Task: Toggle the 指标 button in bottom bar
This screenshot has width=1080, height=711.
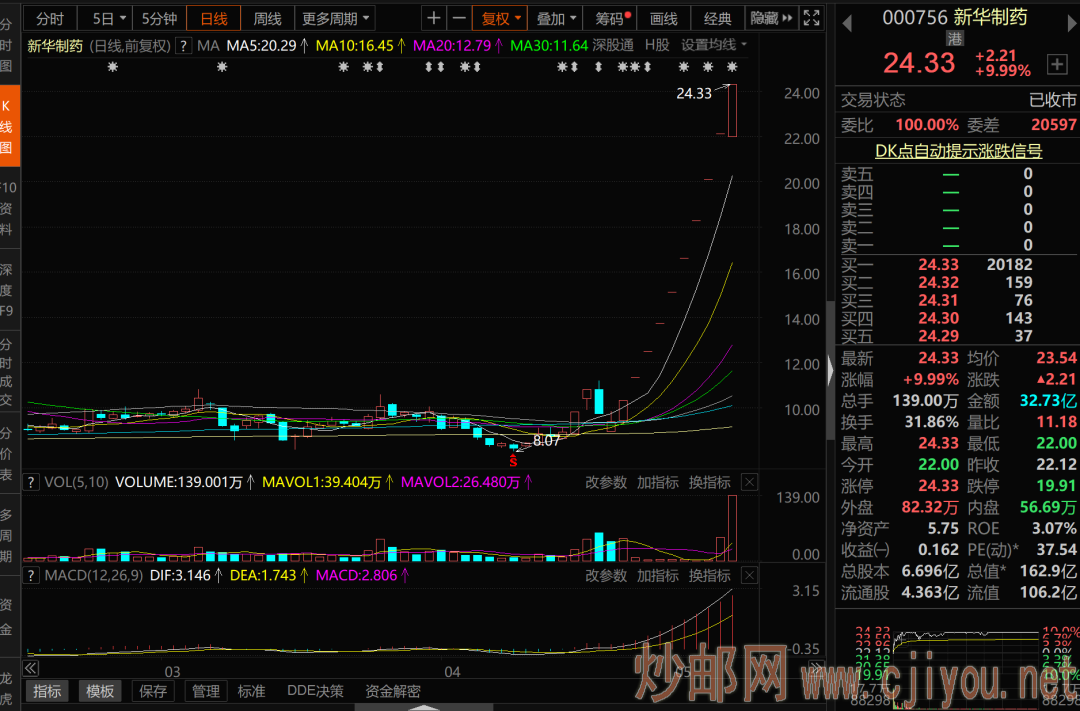Action: [47, 691]
